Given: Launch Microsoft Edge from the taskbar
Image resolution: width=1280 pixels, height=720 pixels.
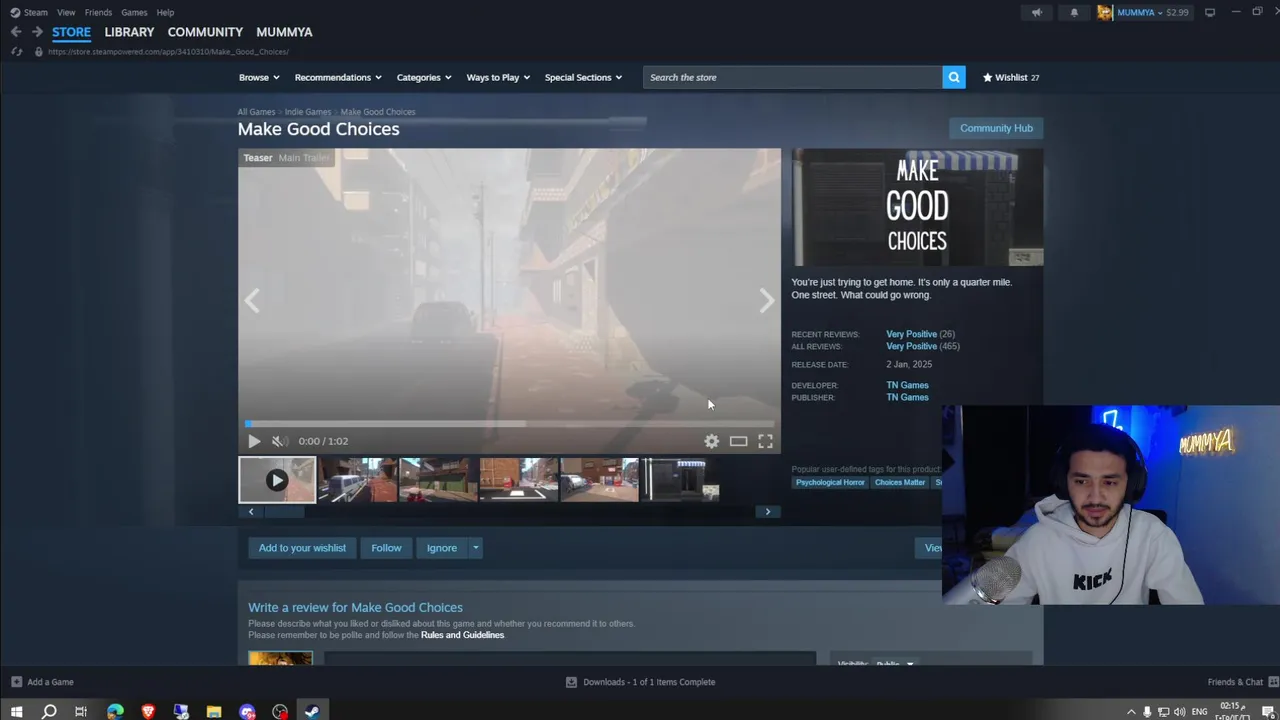Looking at the screenshot, I should coord(115,712).
